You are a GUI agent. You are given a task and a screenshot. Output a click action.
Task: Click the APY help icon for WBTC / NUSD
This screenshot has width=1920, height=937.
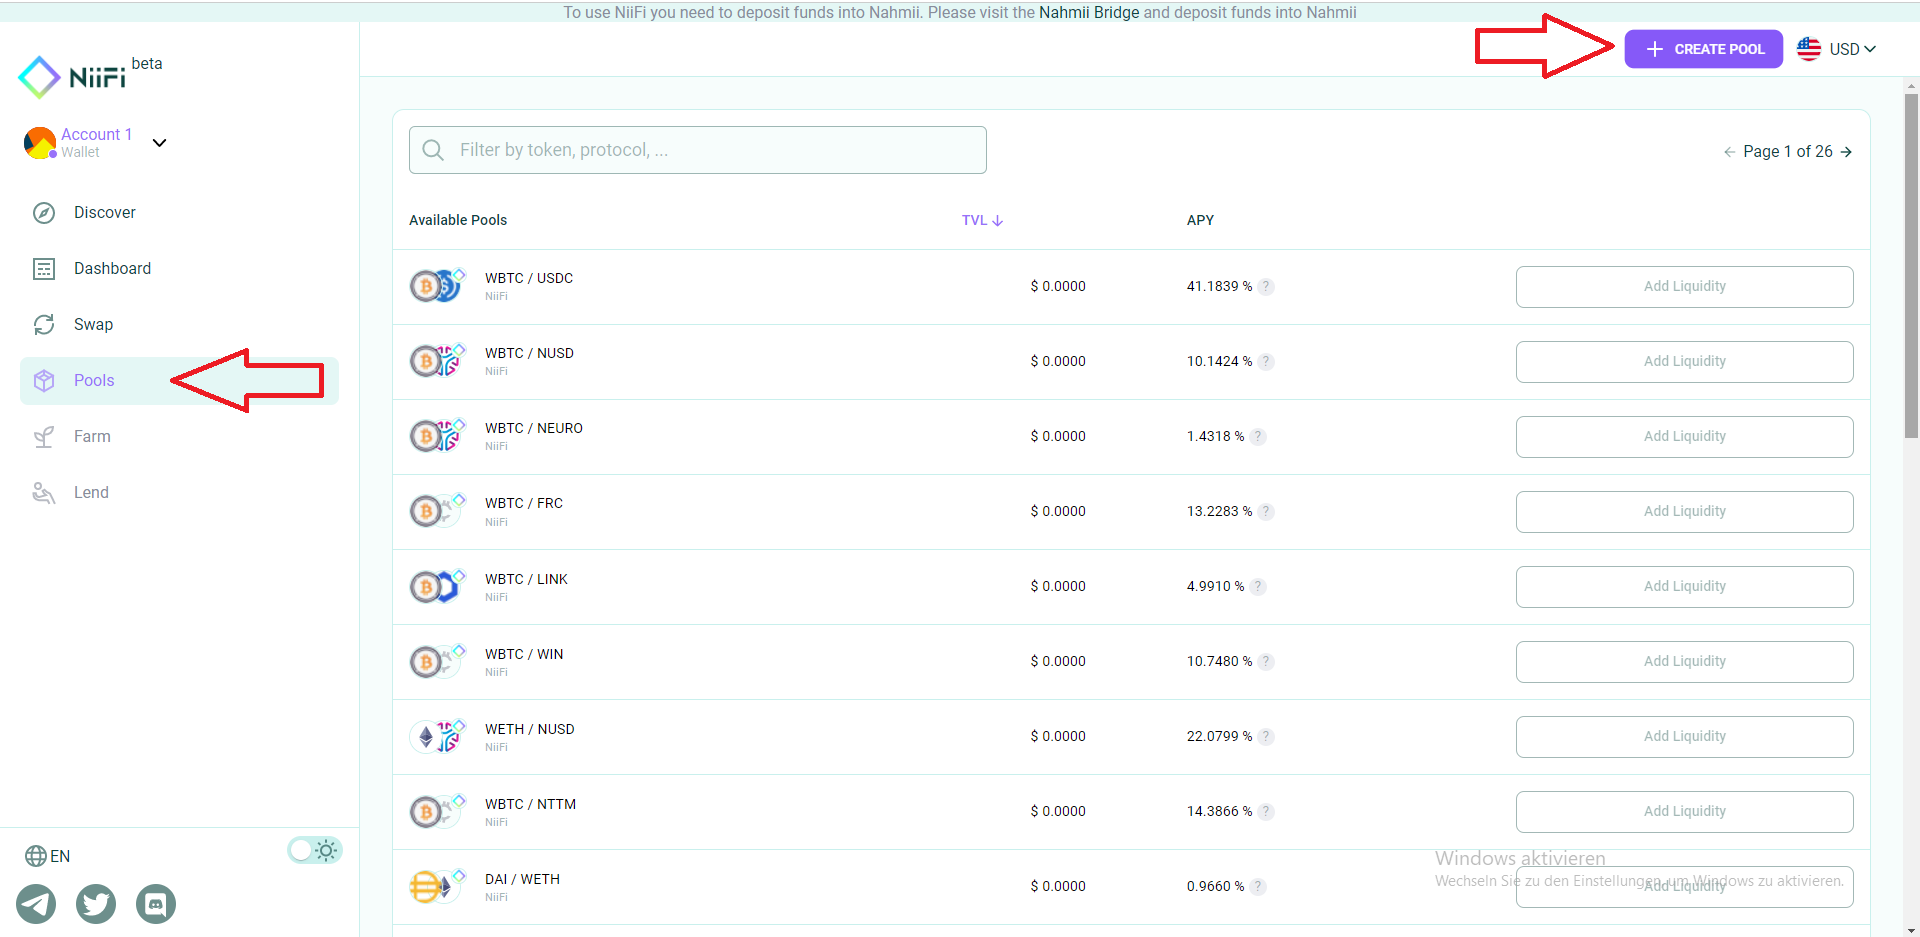click(1266, 361)
